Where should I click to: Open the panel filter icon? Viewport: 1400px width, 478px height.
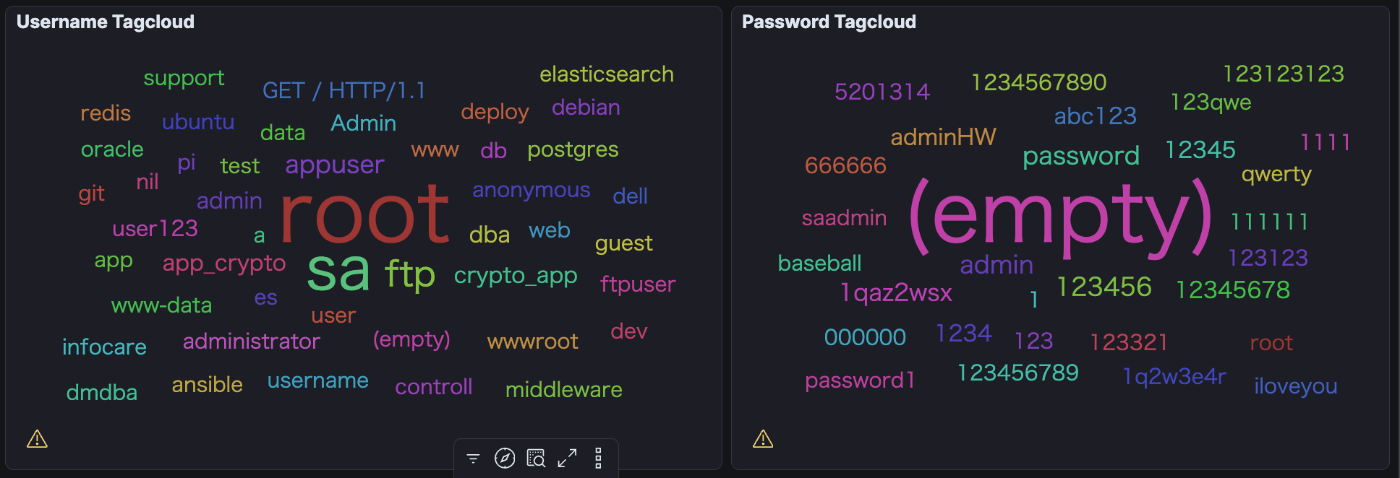(473, 459)
